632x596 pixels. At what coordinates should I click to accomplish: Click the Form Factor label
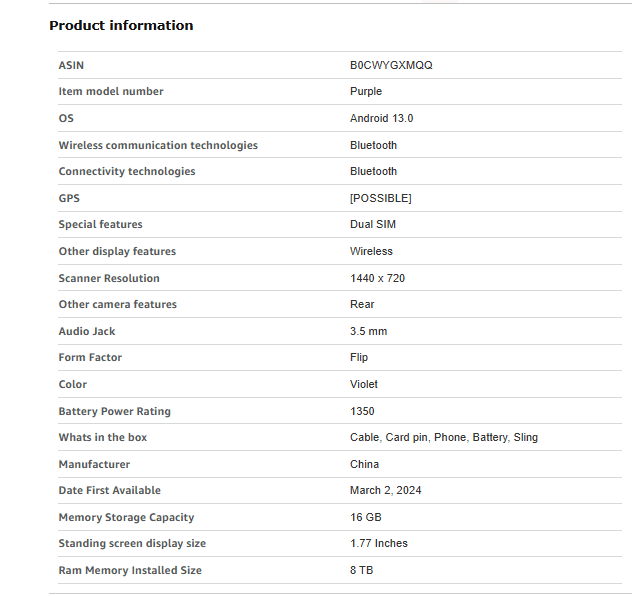coord(90,358)
